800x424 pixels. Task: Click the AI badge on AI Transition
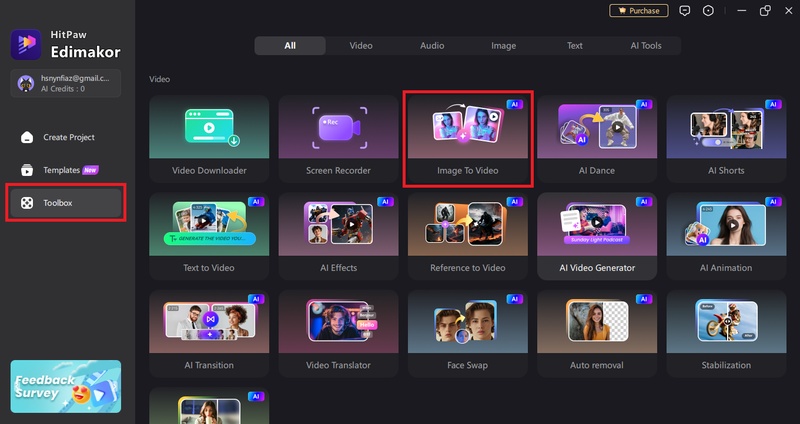click(256, 299)
